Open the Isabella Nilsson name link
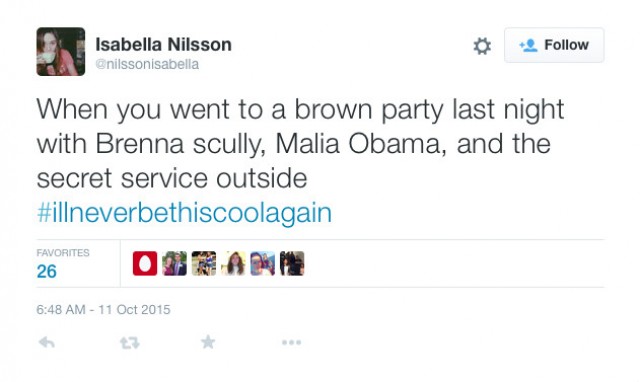 [163, 44]
